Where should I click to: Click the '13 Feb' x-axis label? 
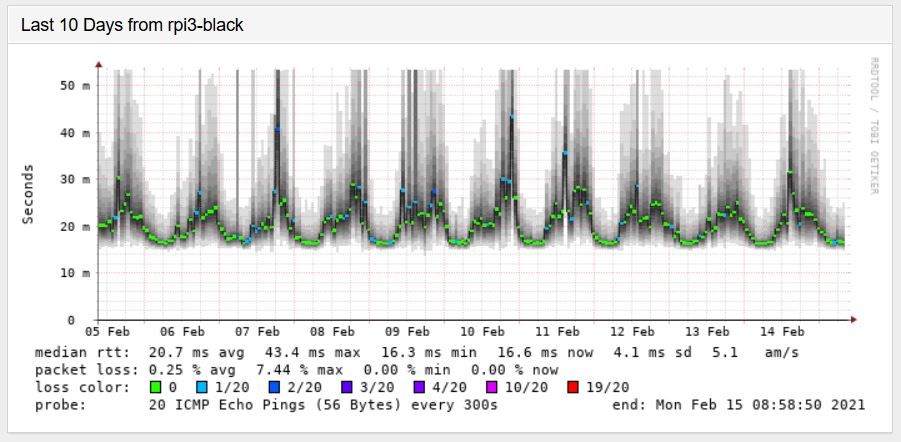(707, 332)
